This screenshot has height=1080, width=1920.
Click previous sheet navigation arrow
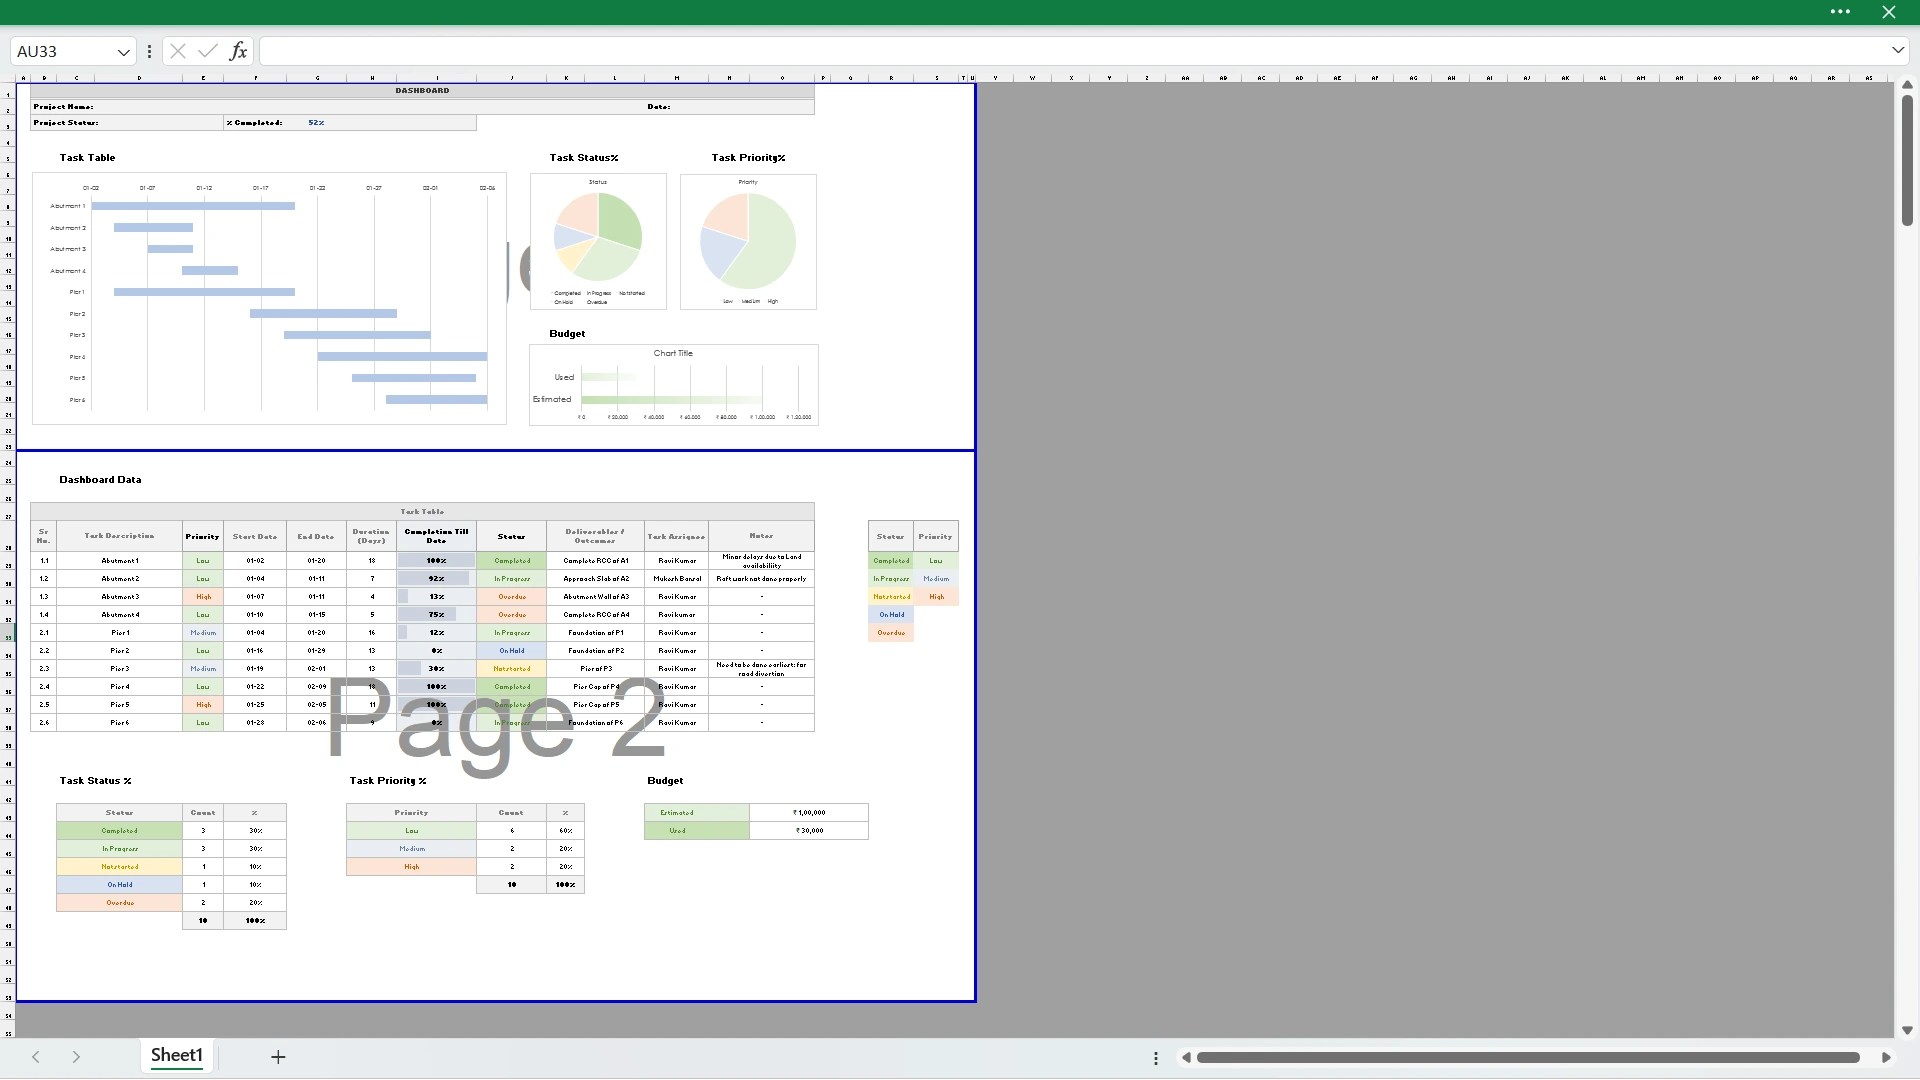point(36,1057)
